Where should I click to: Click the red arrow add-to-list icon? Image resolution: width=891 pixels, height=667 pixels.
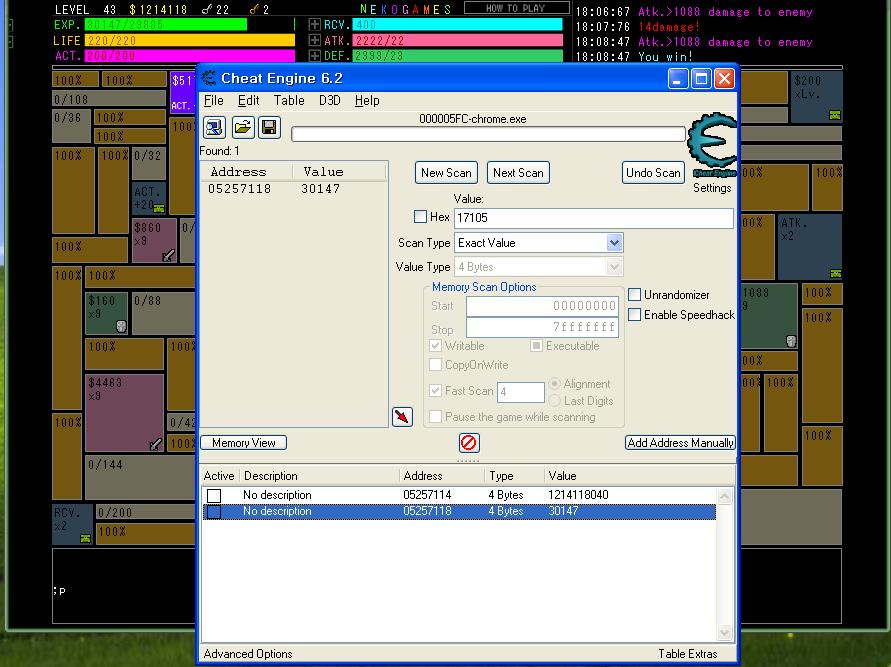402,416
